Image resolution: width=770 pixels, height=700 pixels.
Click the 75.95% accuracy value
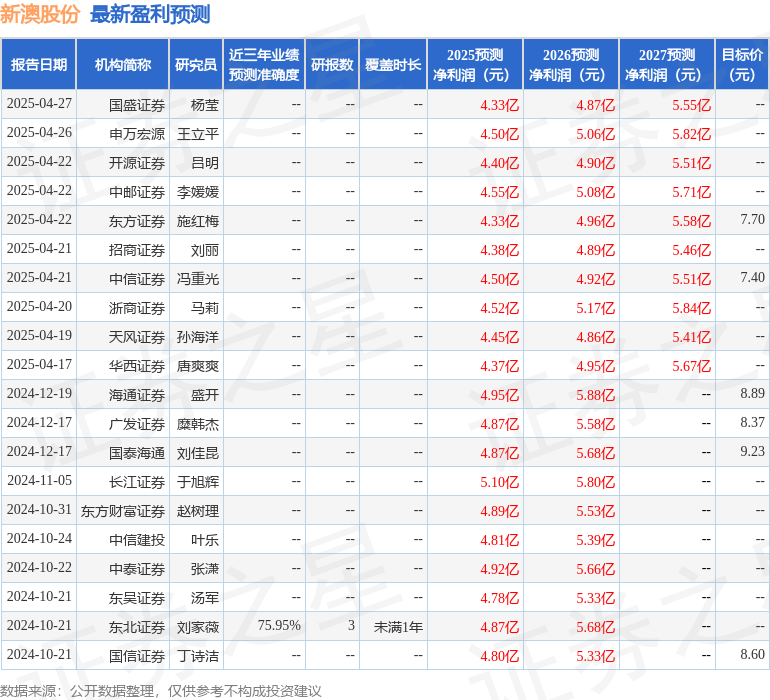tap(279, 626)
